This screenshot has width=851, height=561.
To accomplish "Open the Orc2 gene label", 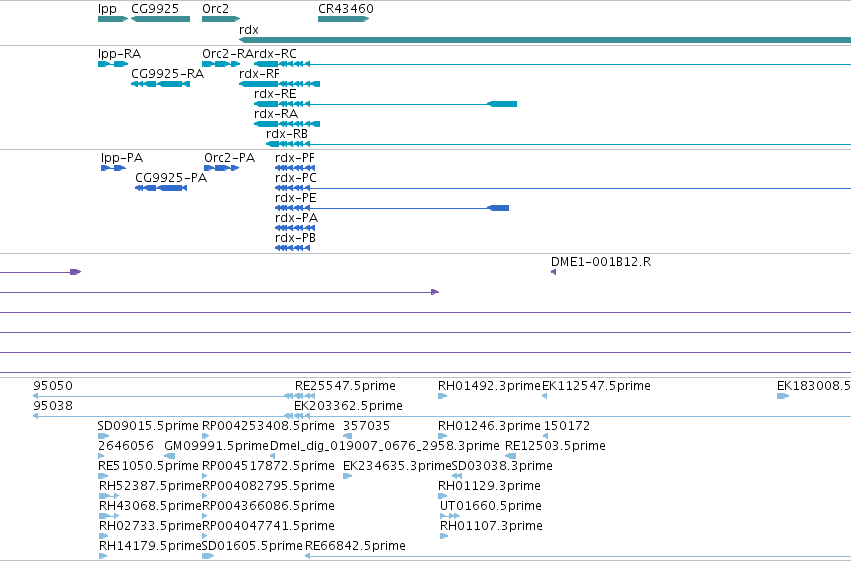I will 215,9.
